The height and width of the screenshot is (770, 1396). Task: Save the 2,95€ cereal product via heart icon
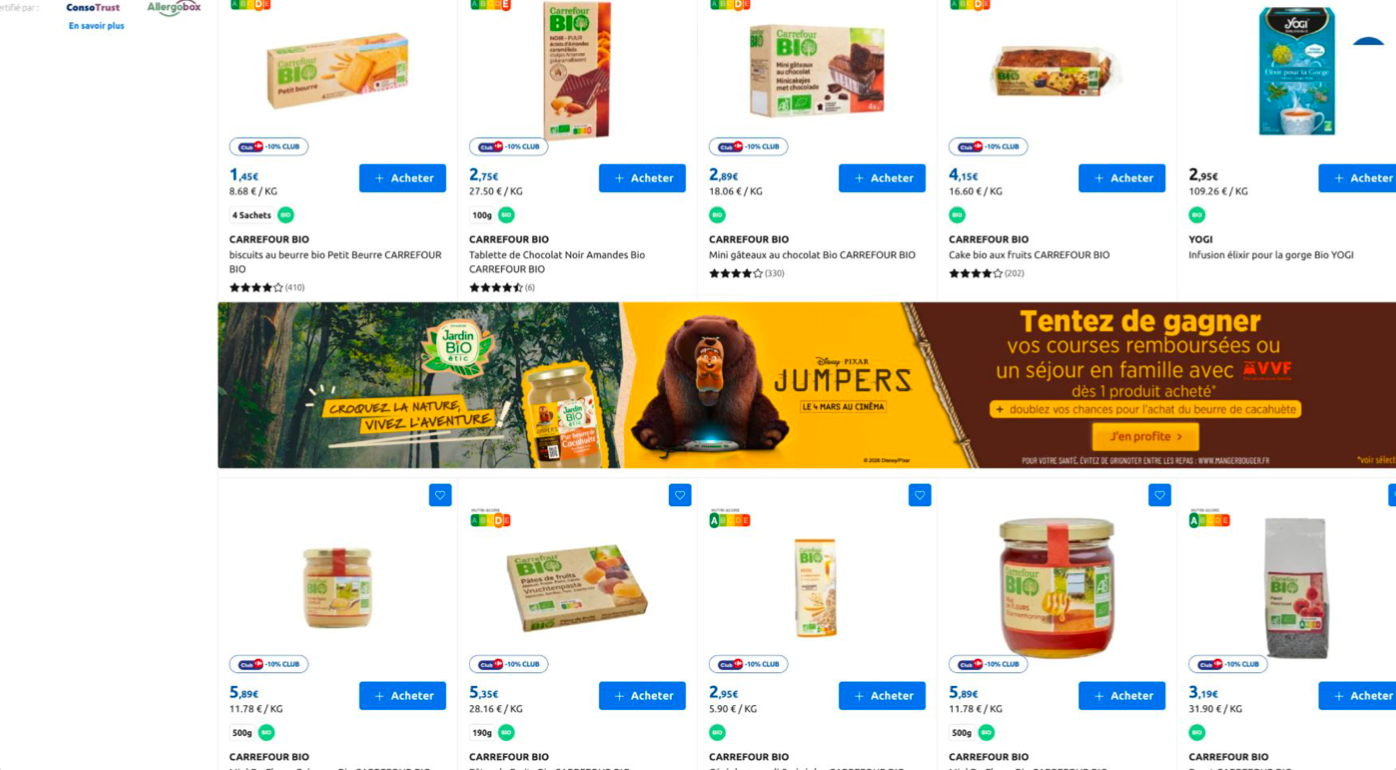point(920,495)
